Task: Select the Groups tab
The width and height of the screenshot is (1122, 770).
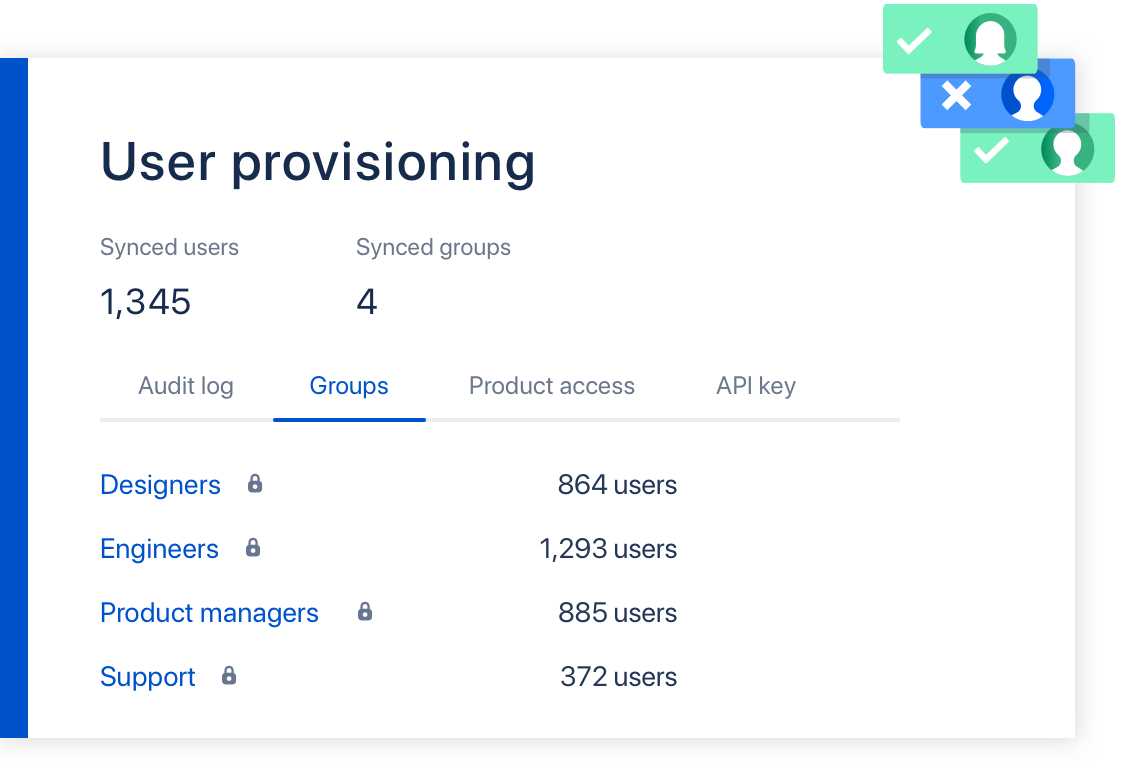Action: (349, 386)
